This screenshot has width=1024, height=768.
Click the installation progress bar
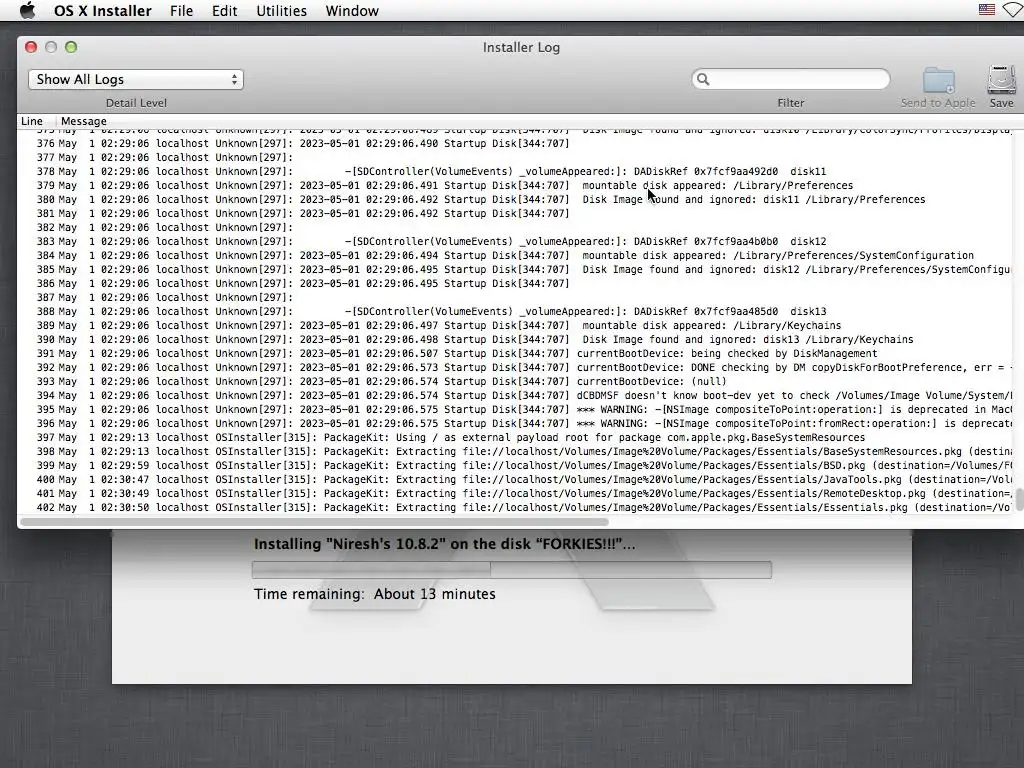[511, 569]
